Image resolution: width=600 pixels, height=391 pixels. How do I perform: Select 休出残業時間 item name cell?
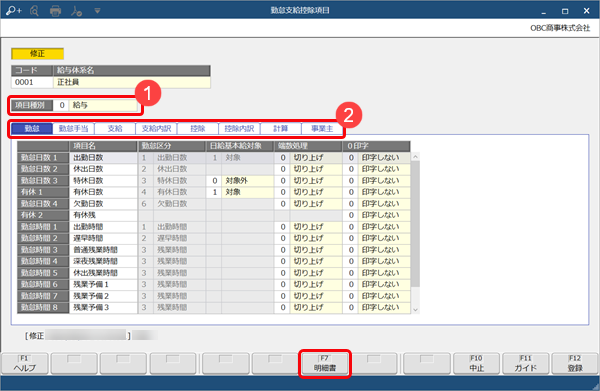[x=103, y=273]
